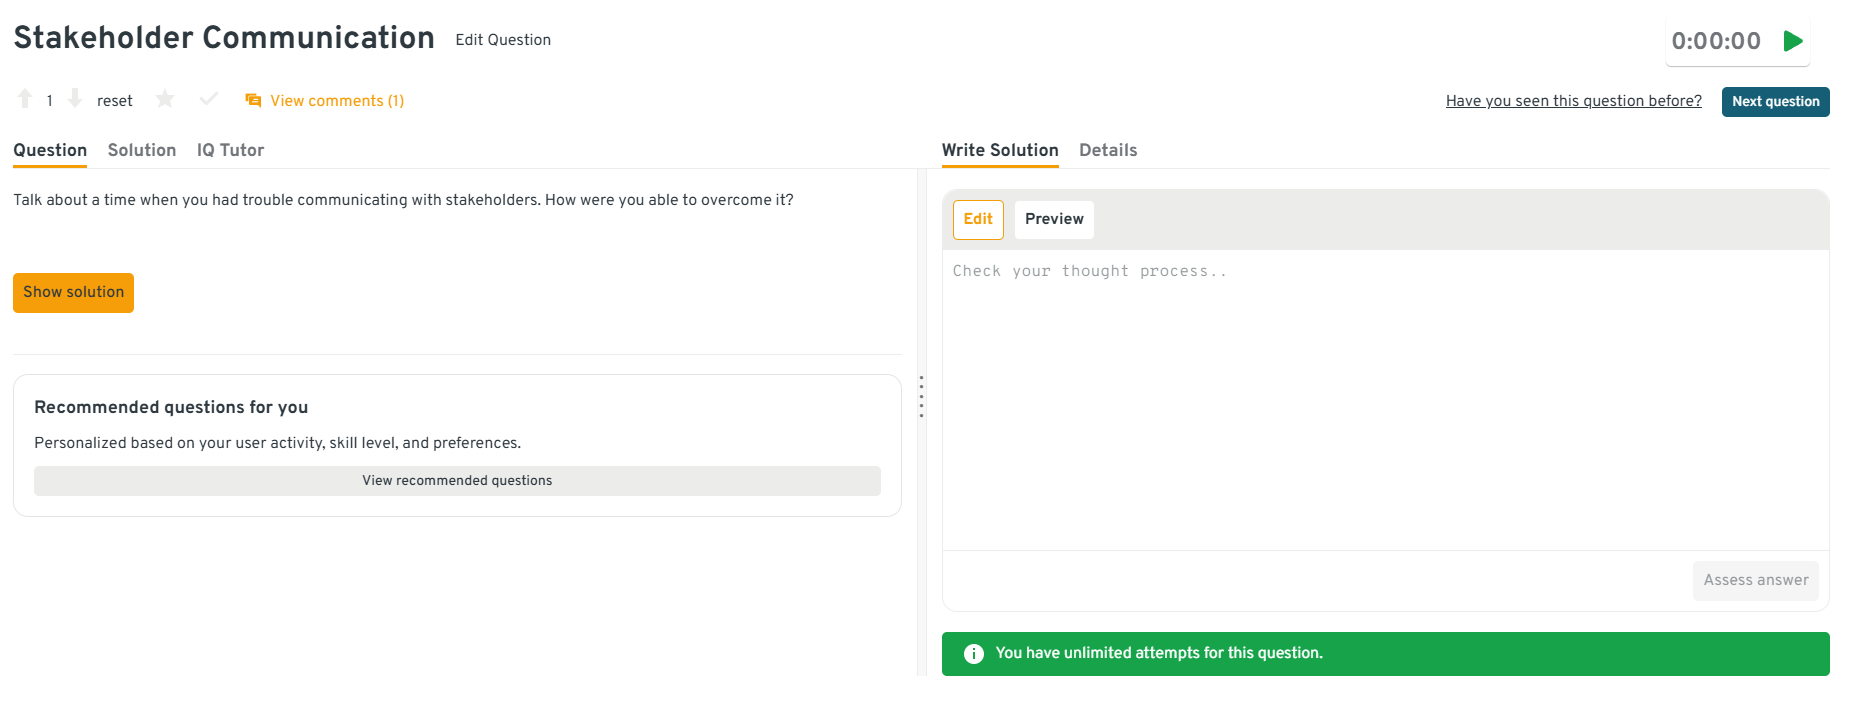
Task: Open View comments (1) link
Action: click(x=336, y=101)
